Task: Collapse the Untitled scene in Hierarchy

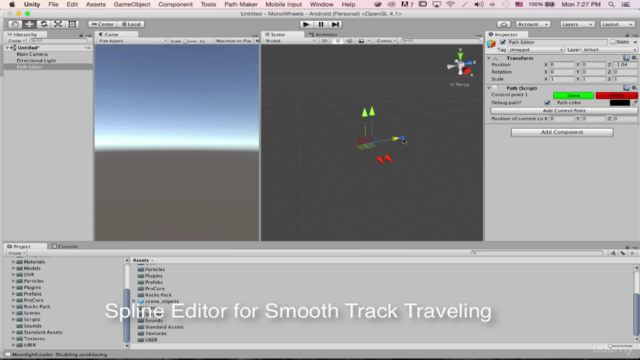Action: pyautogui.click(x=7, y=48)
